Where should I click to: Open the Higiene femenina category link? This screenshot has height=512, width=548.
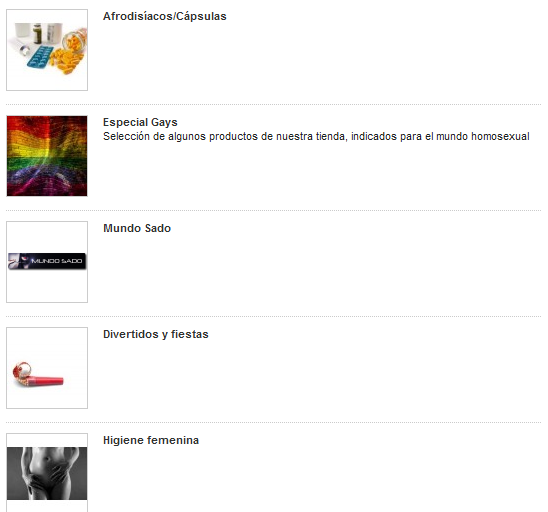coord(151,440)
